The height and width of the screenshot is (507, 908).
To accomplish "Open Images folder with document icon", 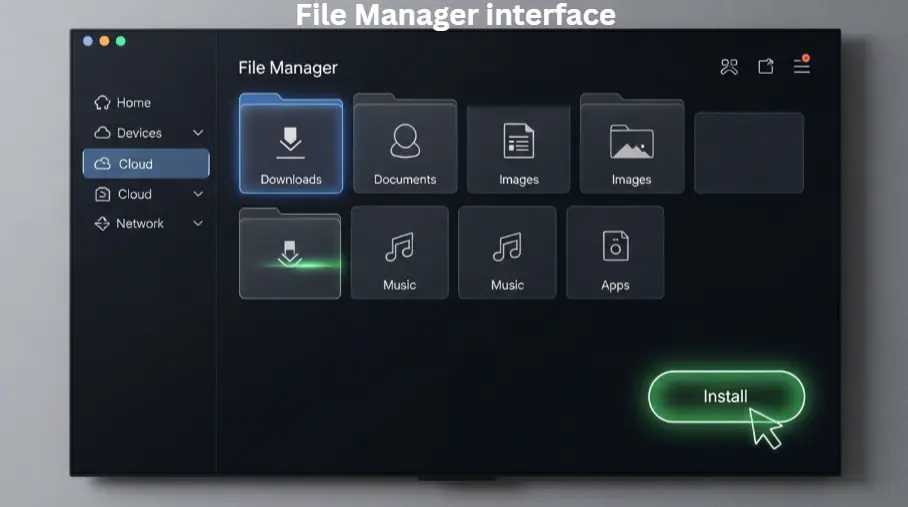I will click(x=518, y=148).
